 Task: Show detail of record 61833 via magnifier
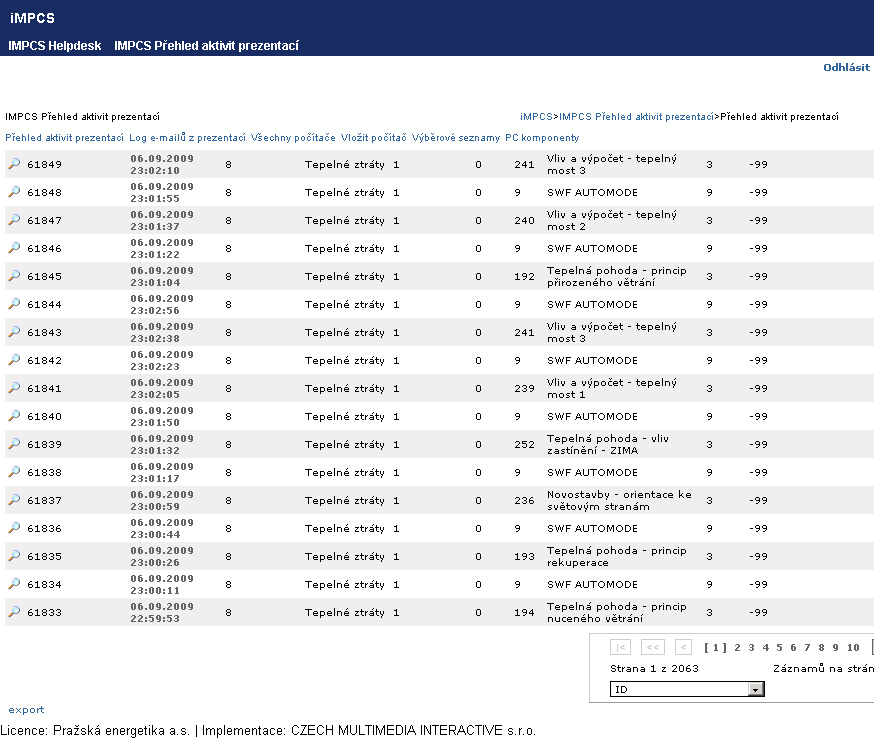(14, 612)
